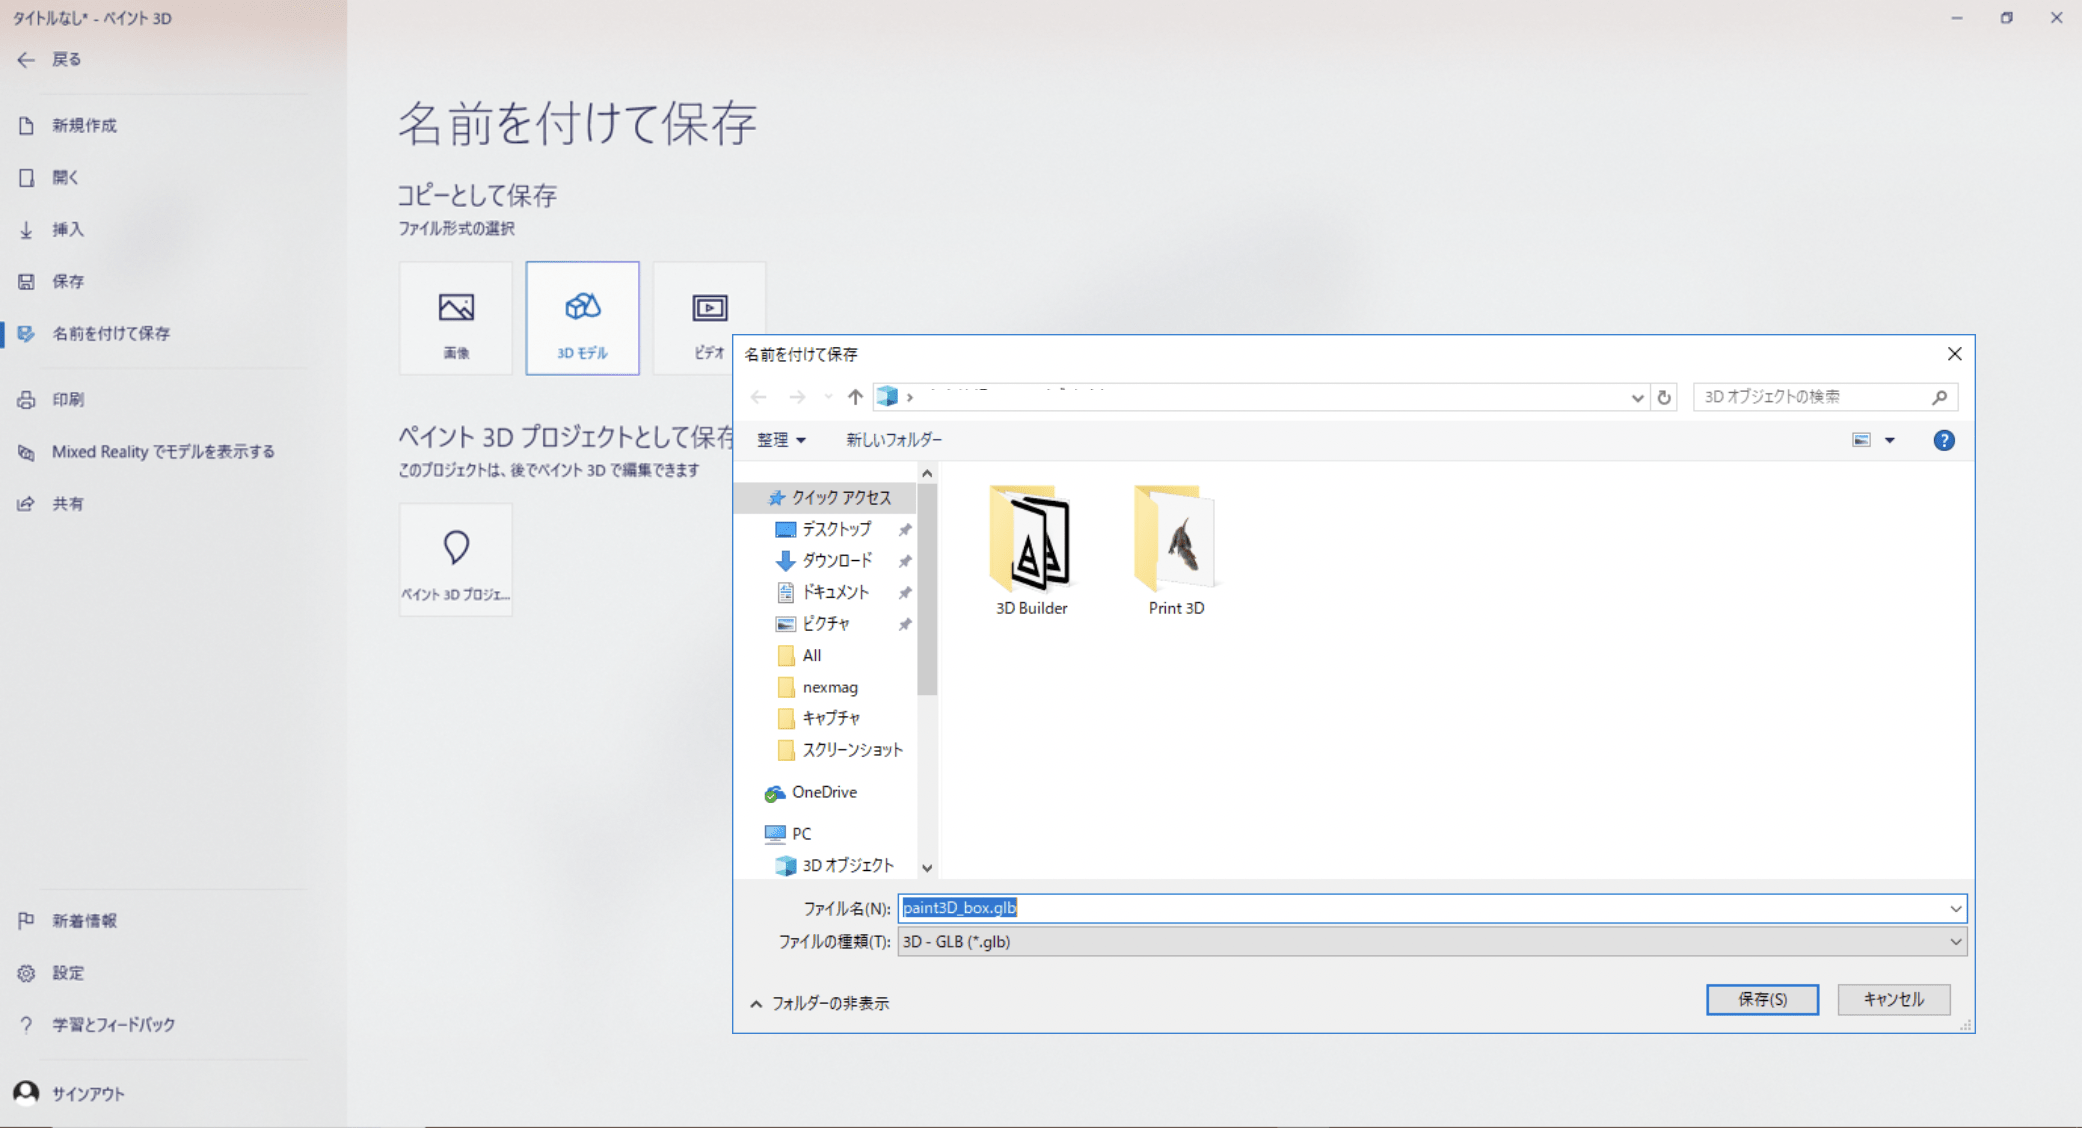Select キャプチャ folder in tree

coord(831,718)
